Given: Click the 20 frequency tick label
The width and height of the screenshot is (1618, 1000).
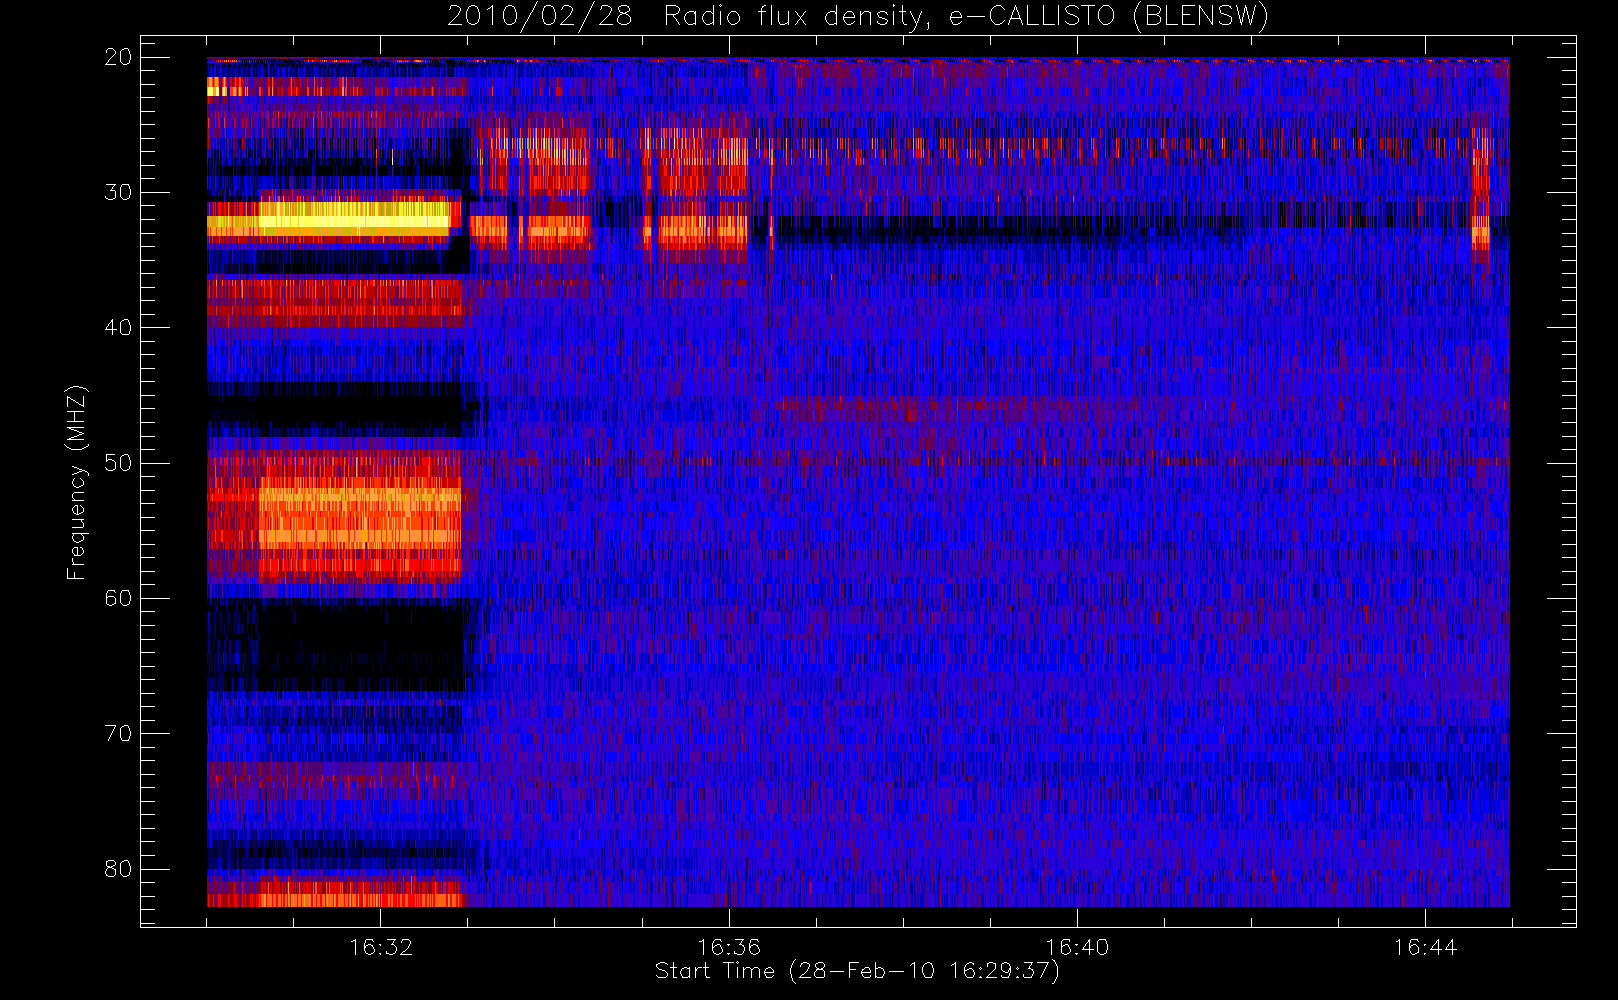Looking at the screenshot, I should 118,57.
